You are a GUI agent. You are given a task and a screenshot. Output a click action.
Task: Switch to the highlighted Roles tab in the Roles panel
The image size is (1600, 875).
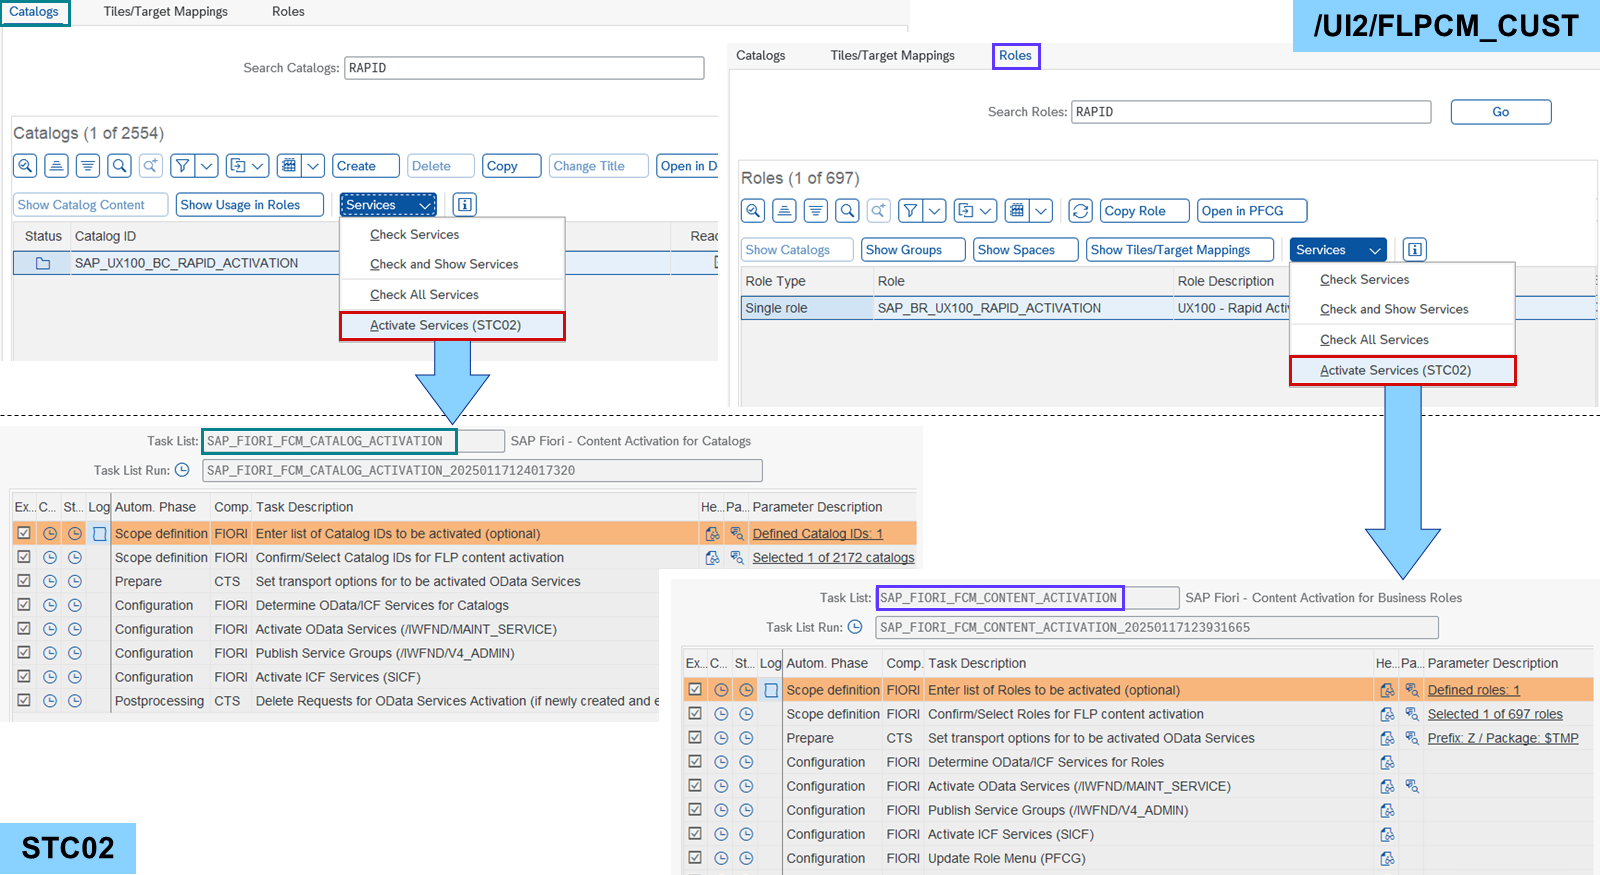1015,56
